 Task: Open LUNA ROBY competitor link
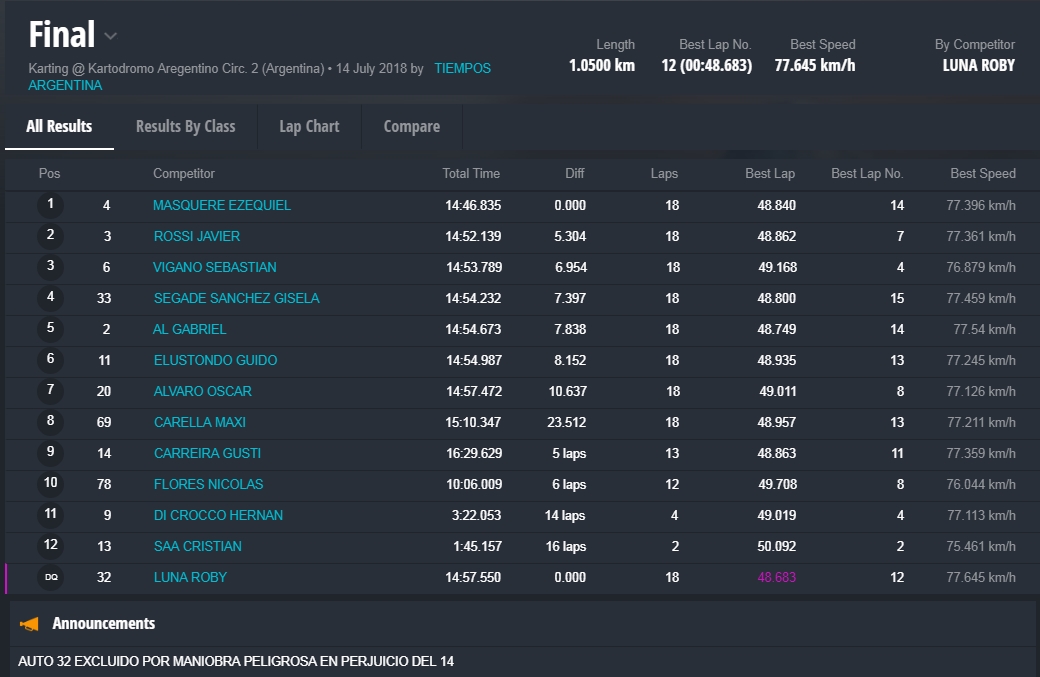pos(190,577)
